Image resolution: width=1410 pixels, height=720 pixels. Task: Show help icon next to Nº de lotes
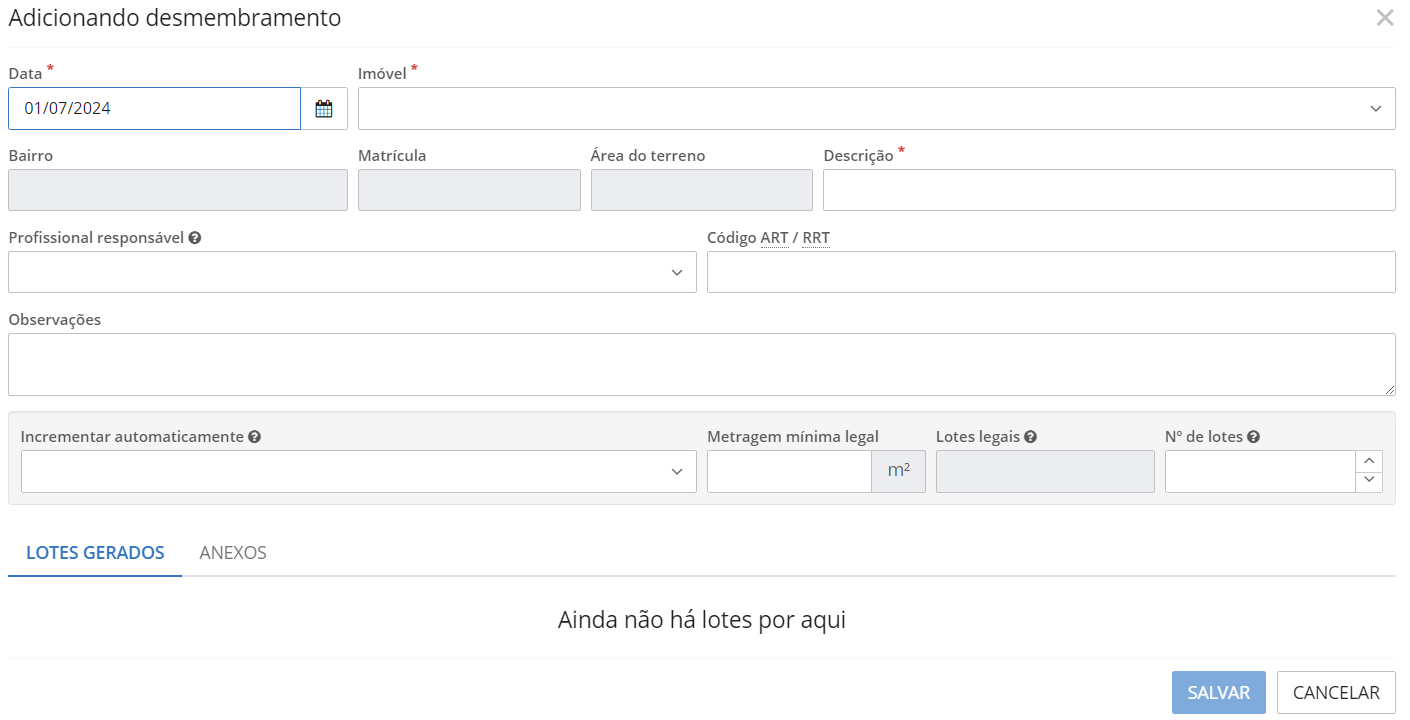pyautogui.click(x=1253, y=437)
